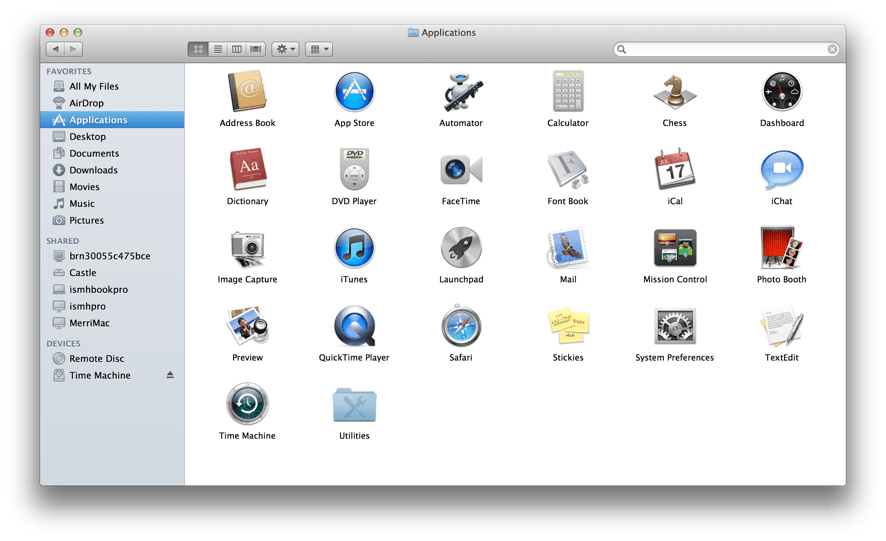Select ismhbookpro shared computer

click(112, 289)
